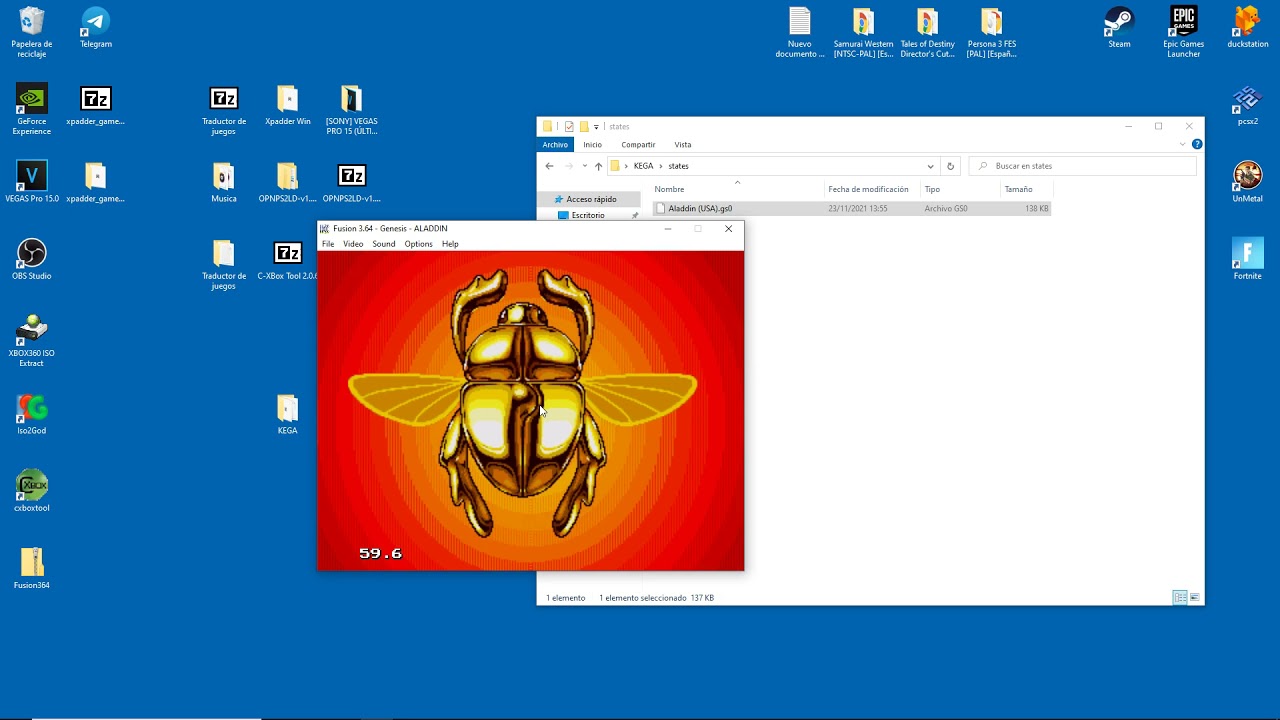Open Acceso rápido in the navigation pane
Image resolution: width=1280 pixels, height=720 pixels.
591,199
